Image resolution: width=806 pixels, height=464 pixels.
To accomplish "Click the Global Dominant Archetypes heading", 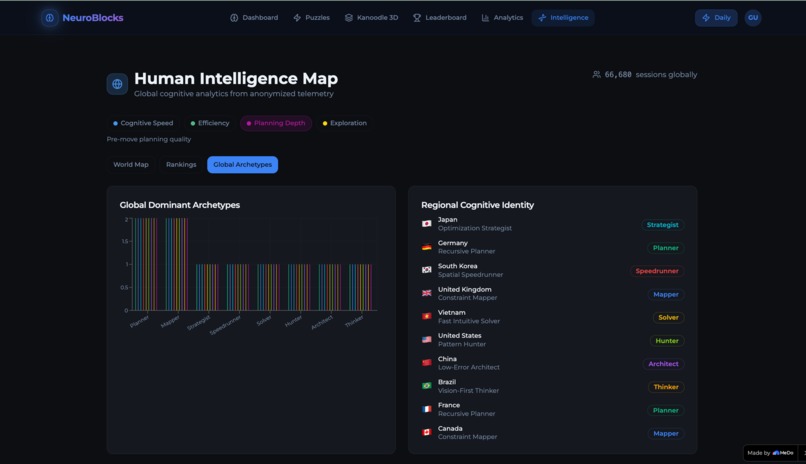I will tap(179, 205).
